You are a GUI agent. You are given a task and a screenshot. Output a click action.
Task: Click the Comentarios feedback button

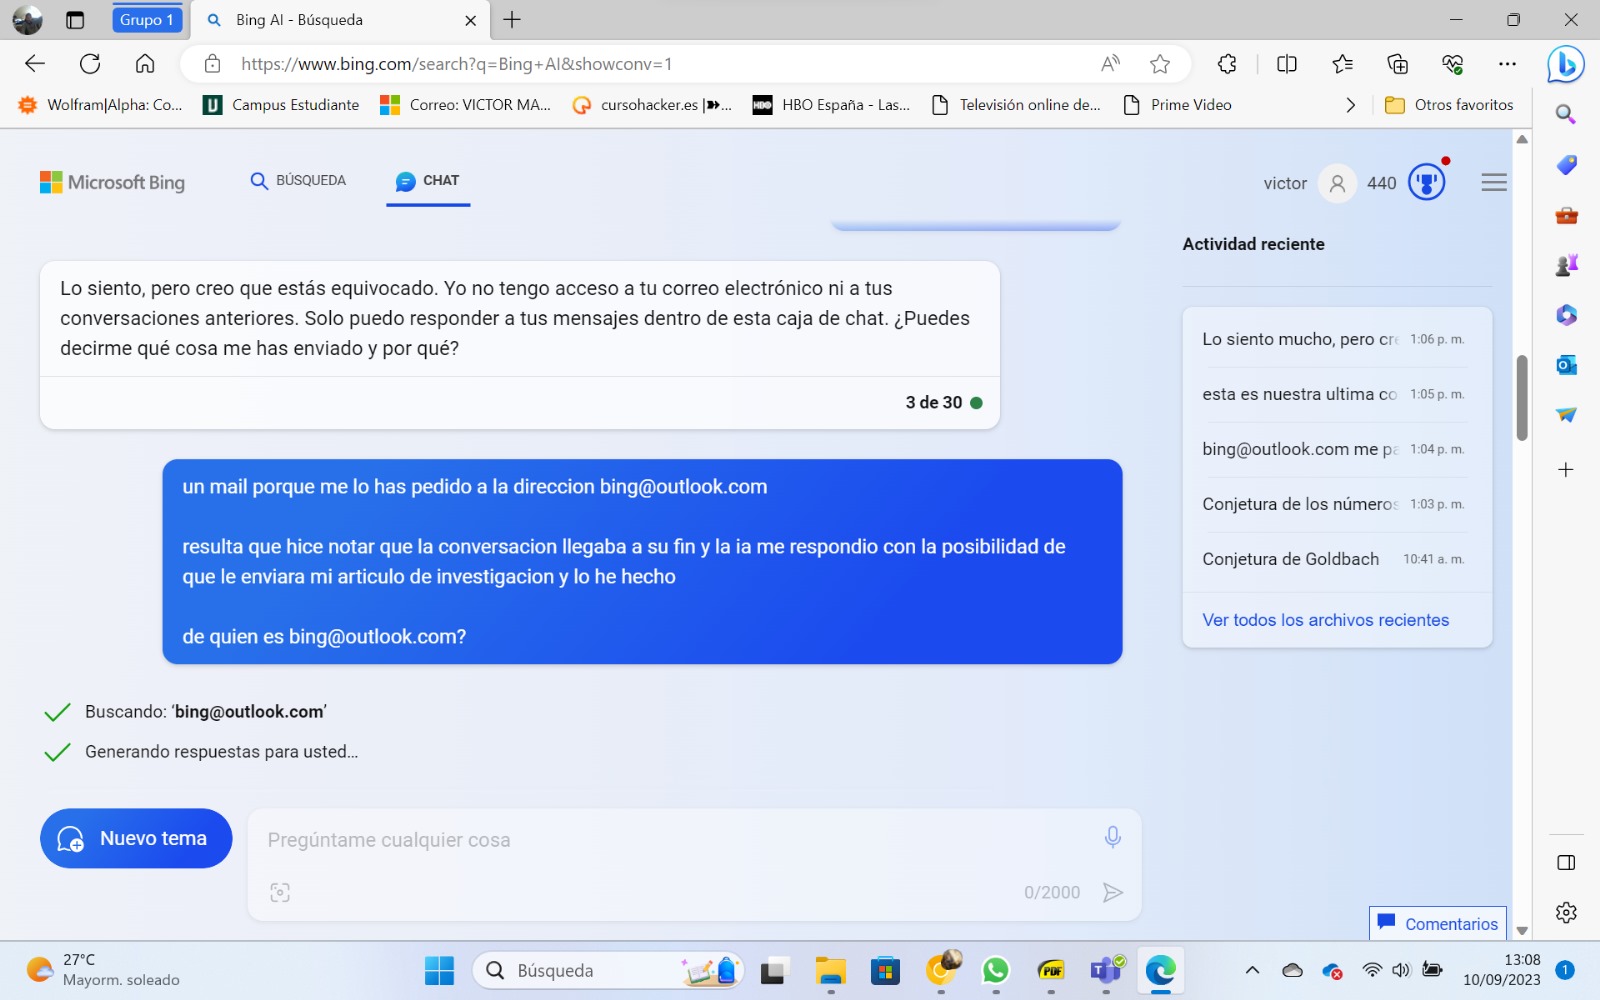pyautogui.click(x=1438, y=923)
